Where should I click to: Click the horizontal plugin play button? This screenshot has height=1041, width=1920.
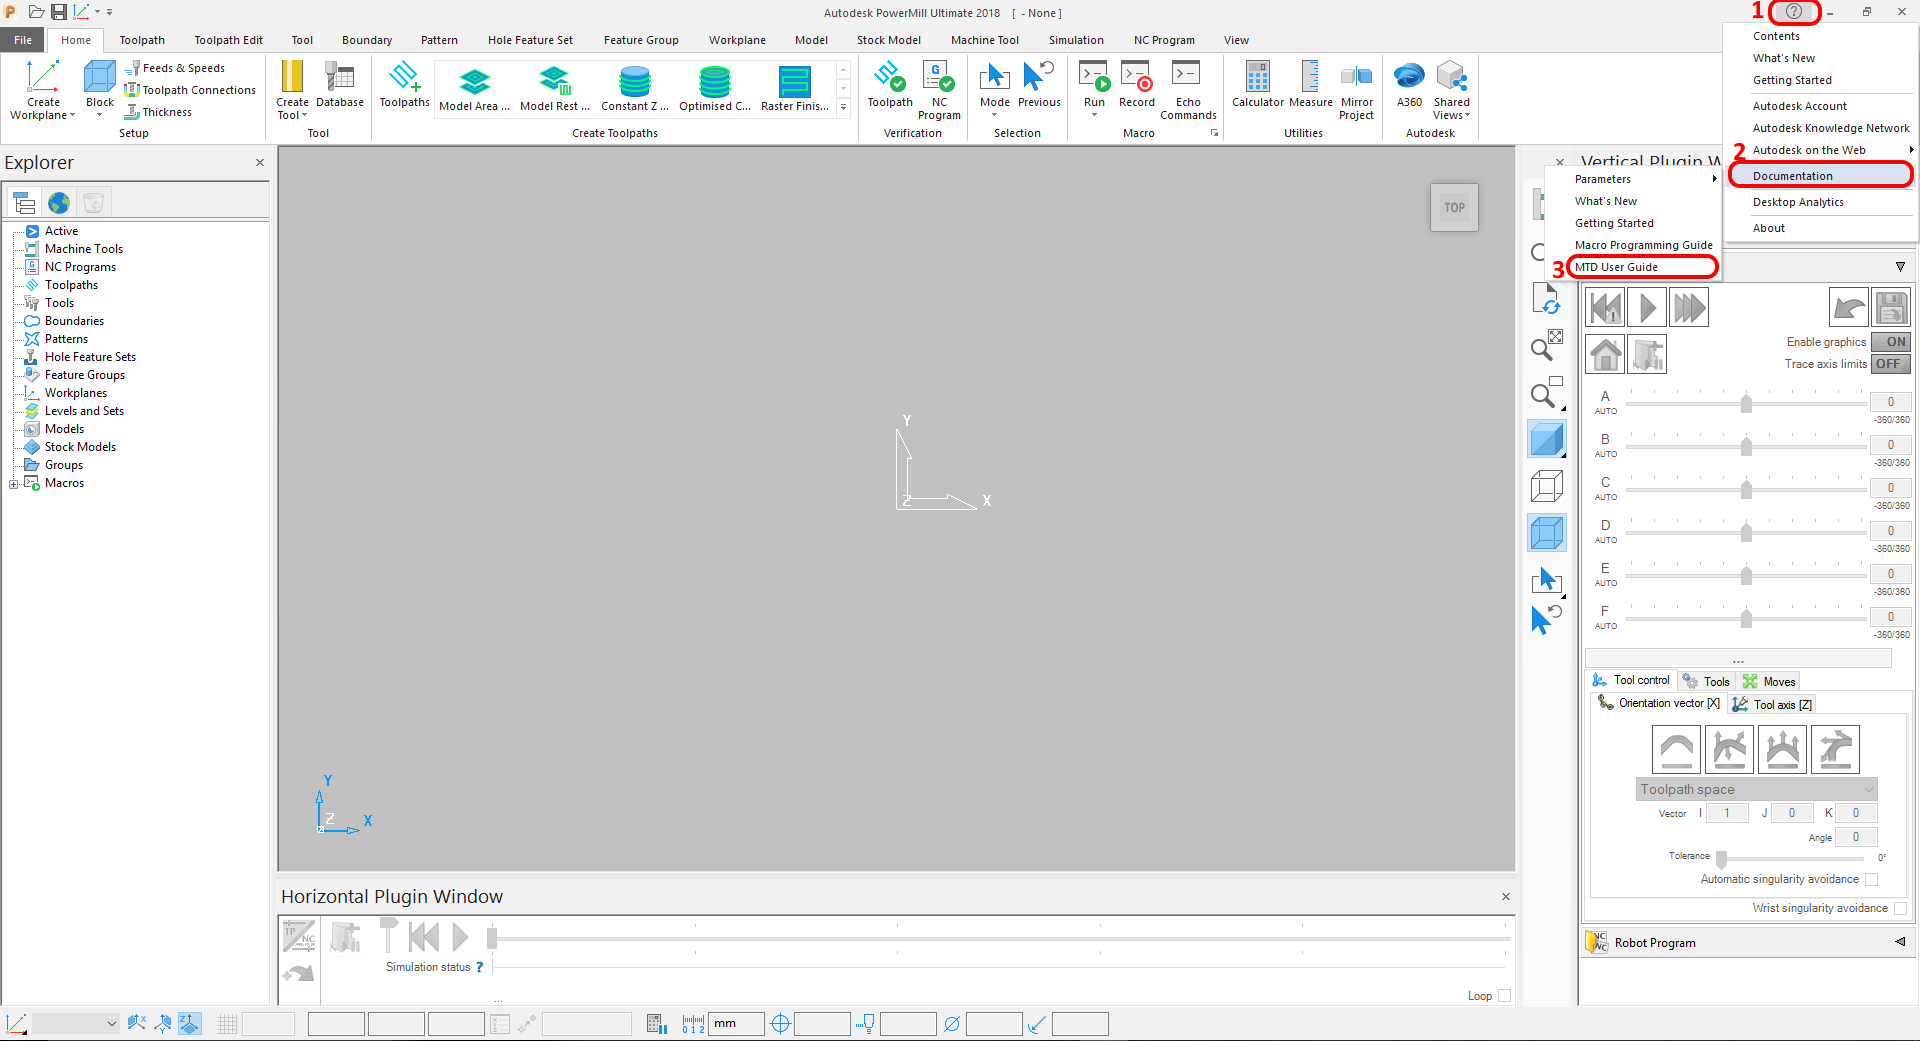click(x=460, y=937)
